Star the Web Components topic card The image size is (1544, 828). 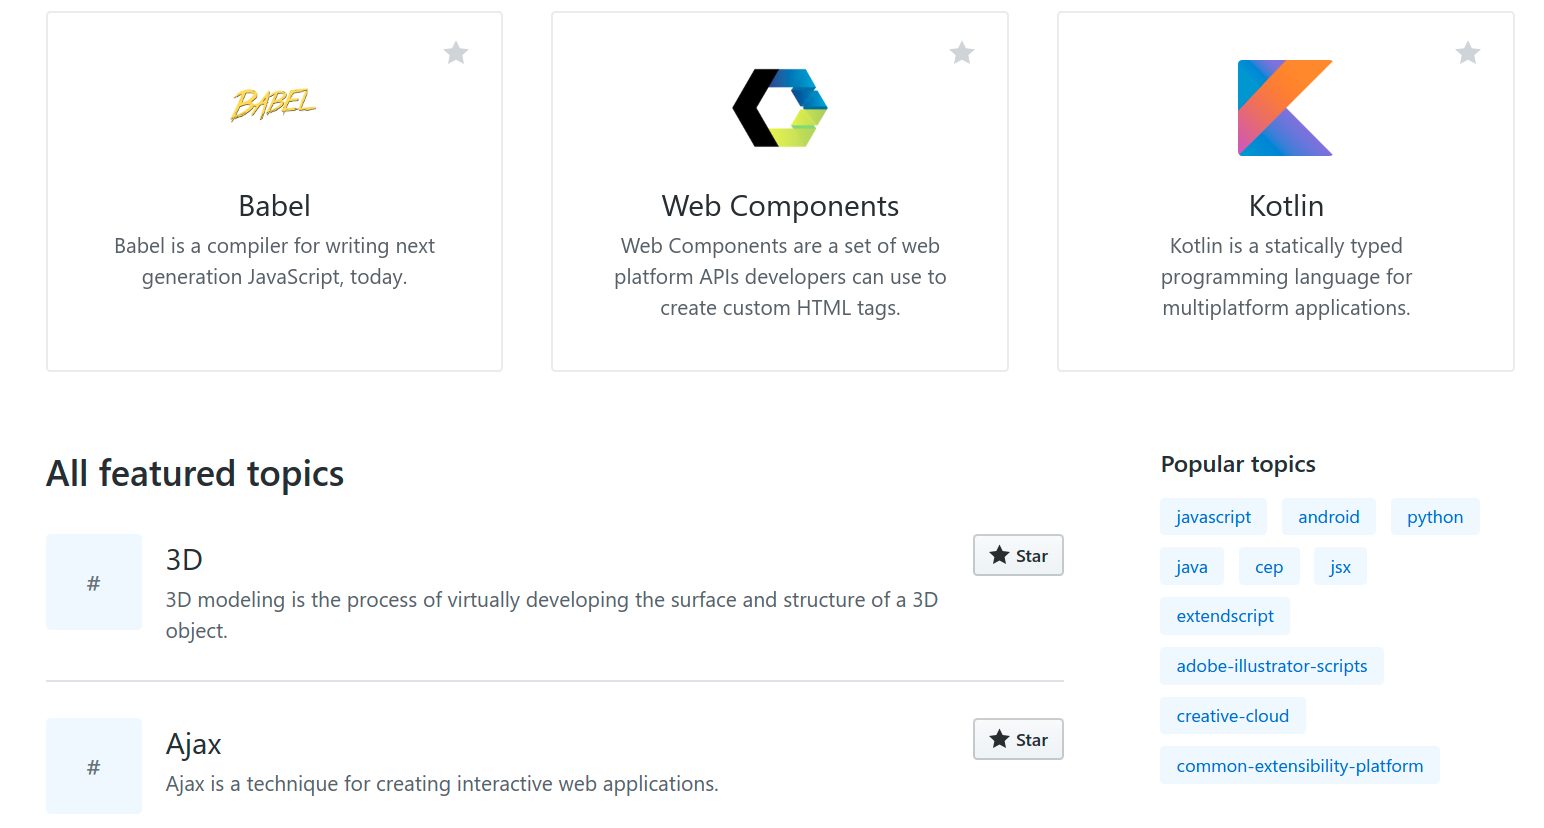point(962,52)
